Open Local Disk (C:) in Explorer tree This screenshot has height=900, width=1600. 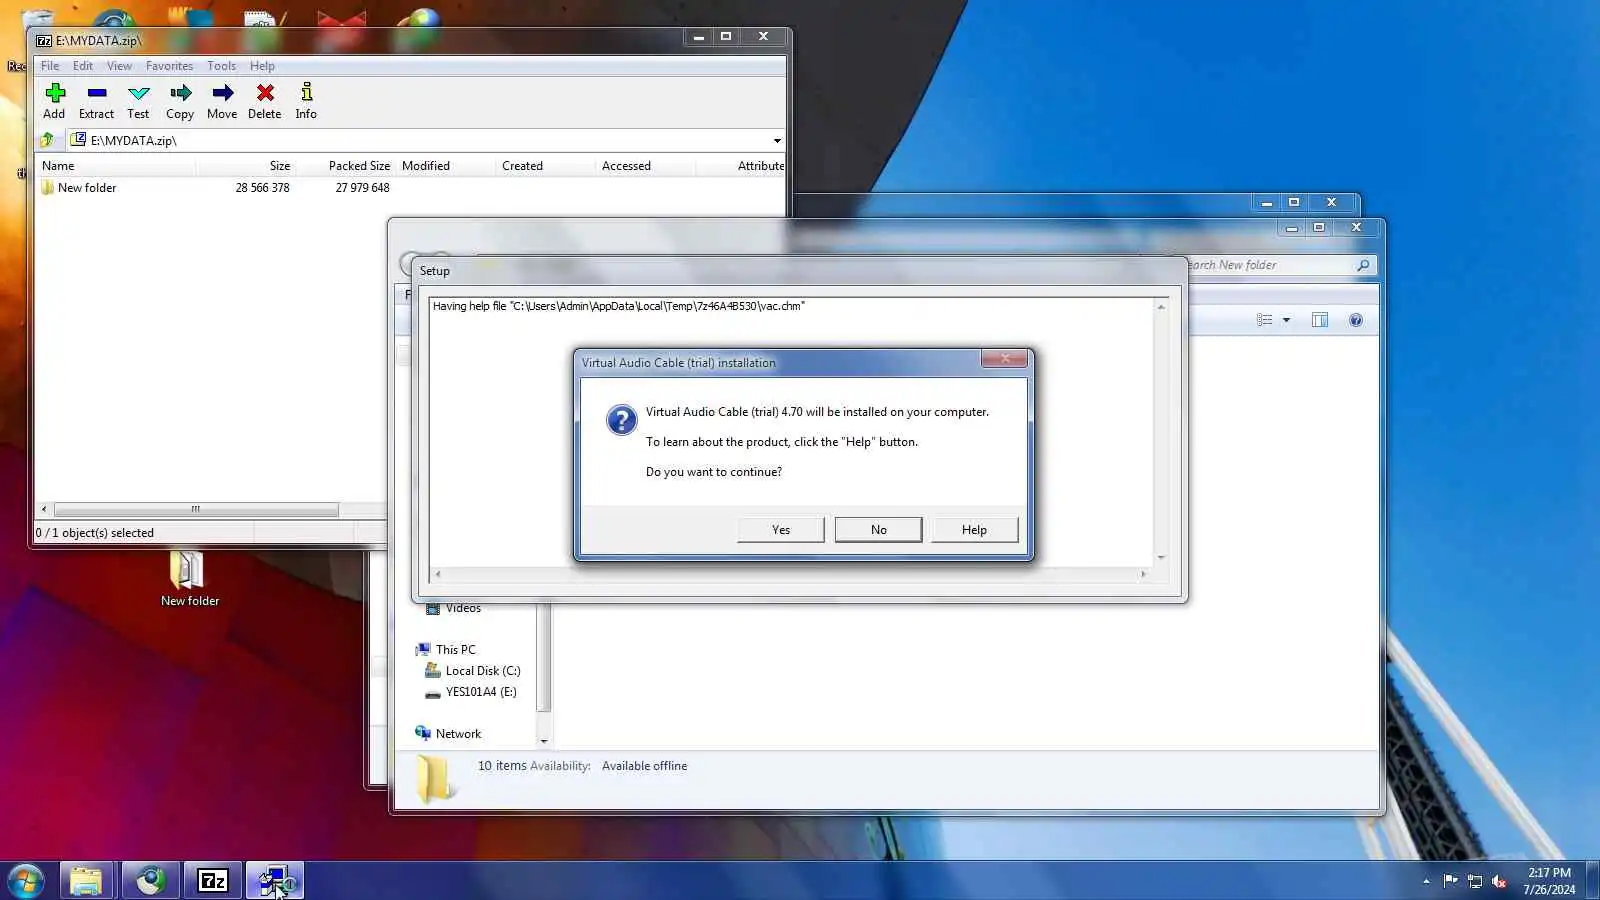(x=473, y=671)
